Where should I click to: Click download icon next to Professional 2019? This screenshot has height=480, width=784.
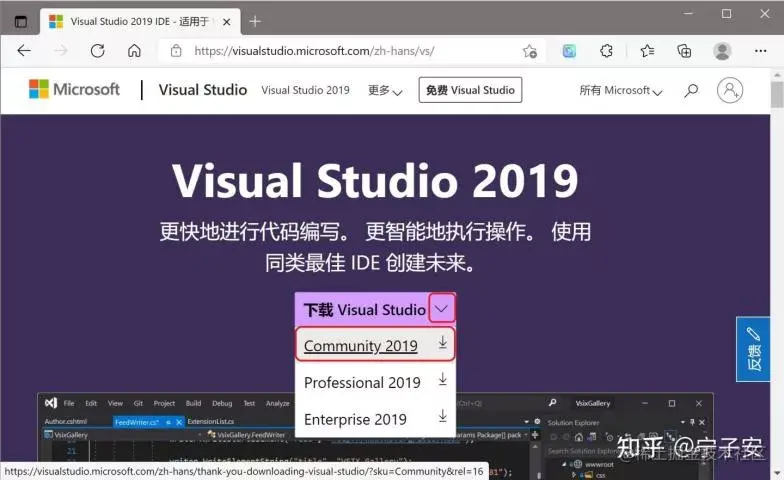click(x=442, y=380)
